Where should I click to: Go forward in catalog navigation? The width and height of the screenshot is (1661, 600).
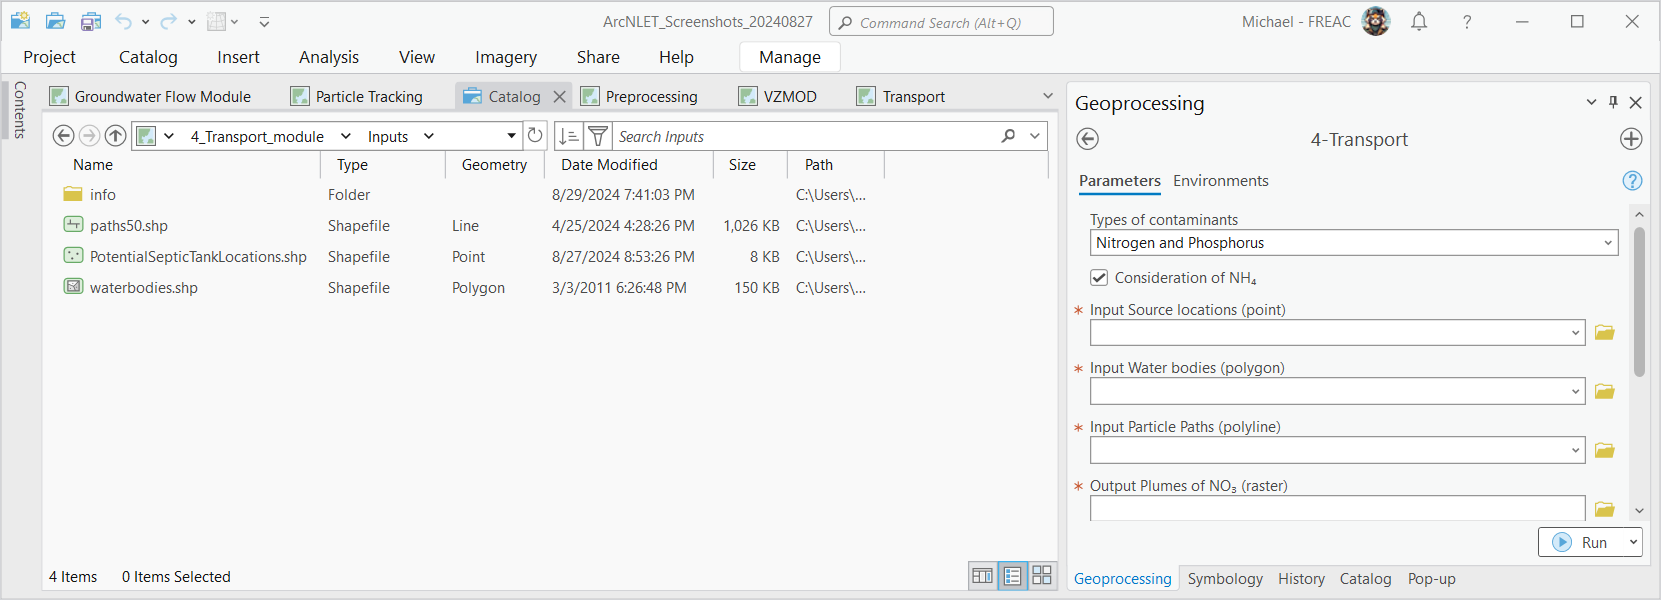pos(89,135)
